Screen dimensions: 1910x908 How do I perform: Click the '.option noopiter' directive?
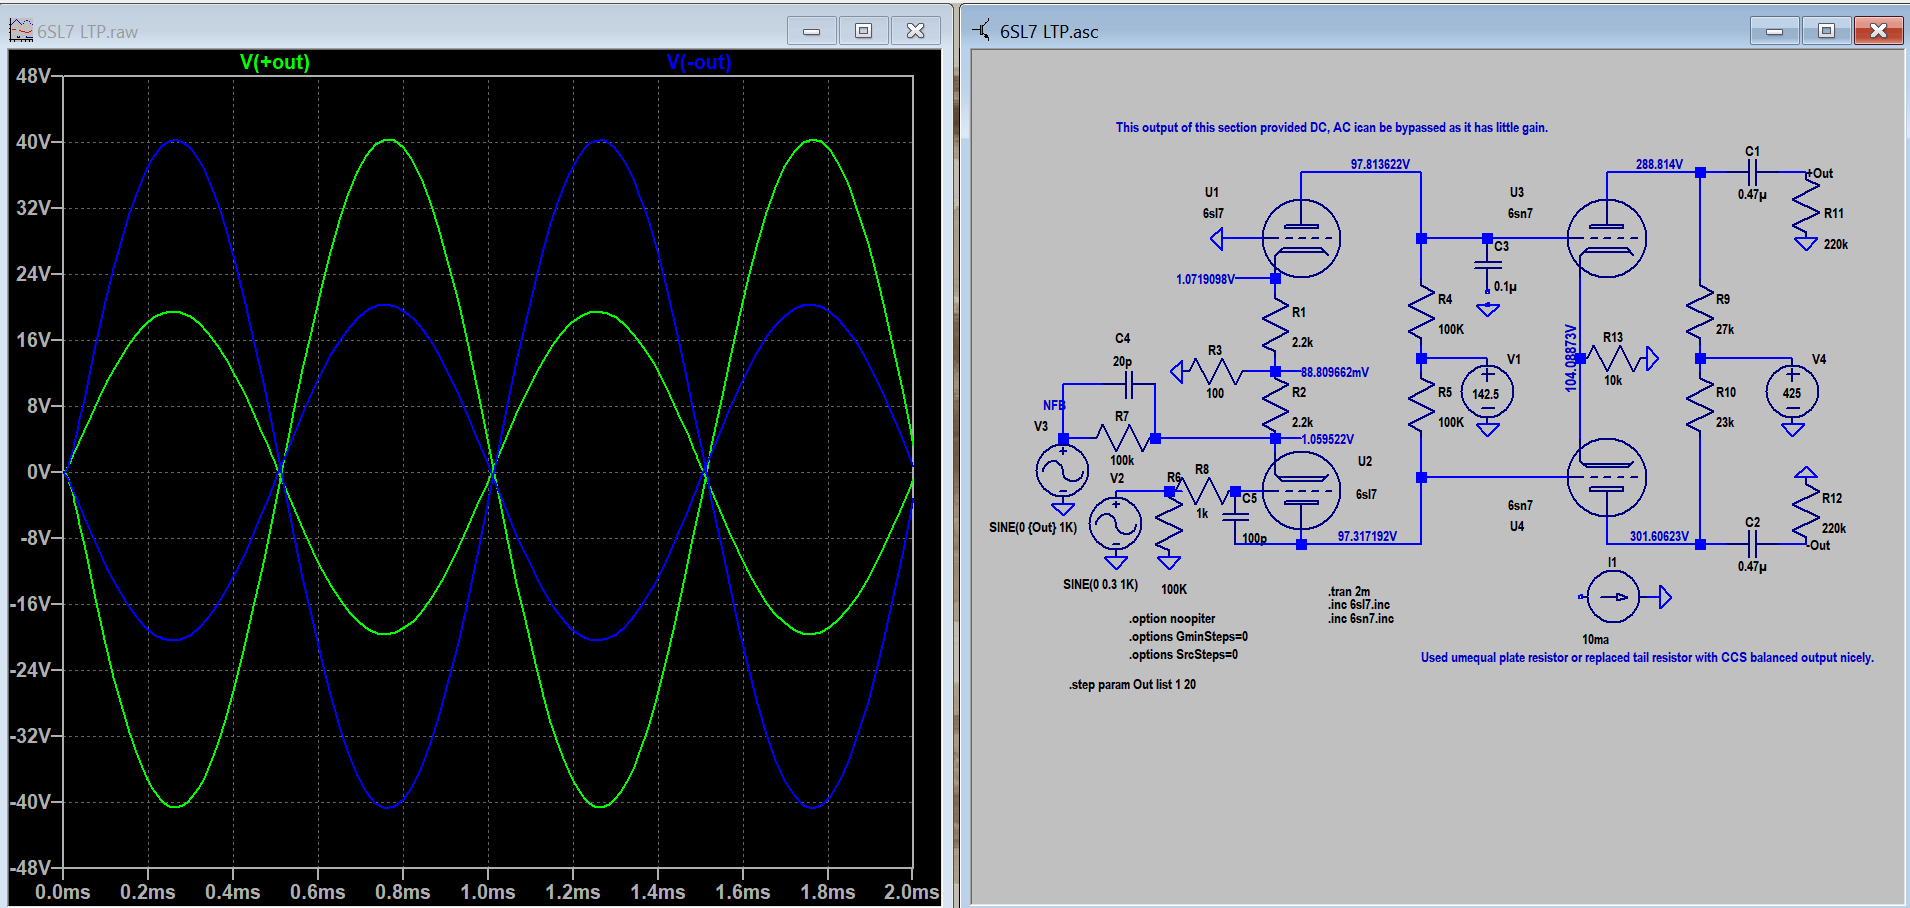(x=1172, y=619)
